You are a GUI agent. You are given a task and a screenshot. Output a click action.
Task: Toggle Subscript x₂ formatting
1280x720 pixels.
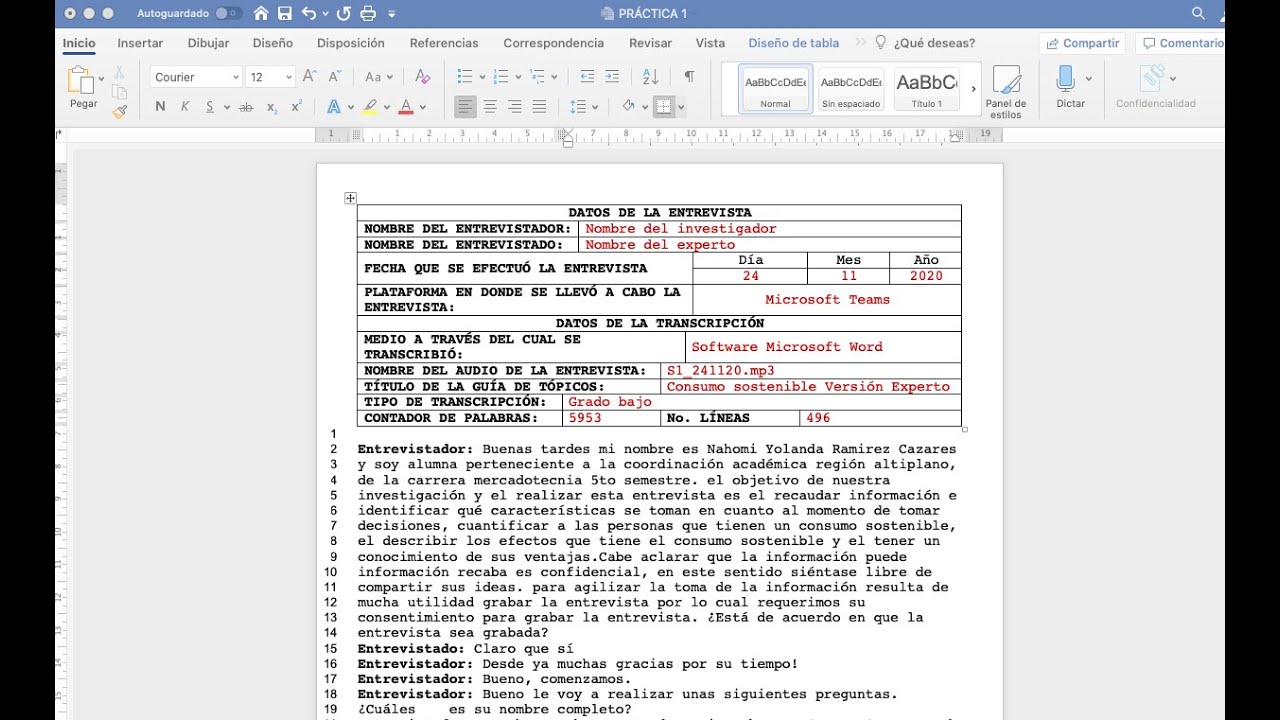272,107
